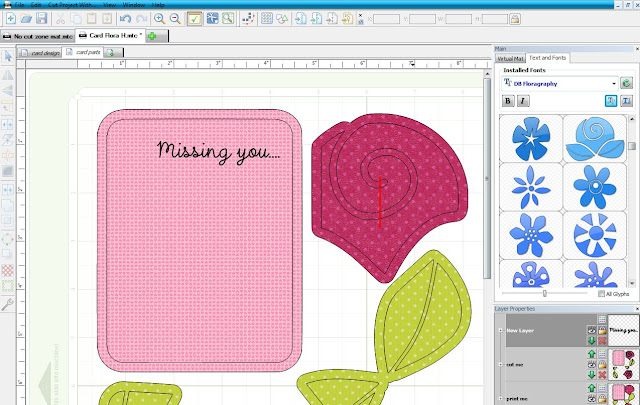Viewport: 640px width, 405px height.
Task: Expand the print me layer node
Action: point(500,399)
